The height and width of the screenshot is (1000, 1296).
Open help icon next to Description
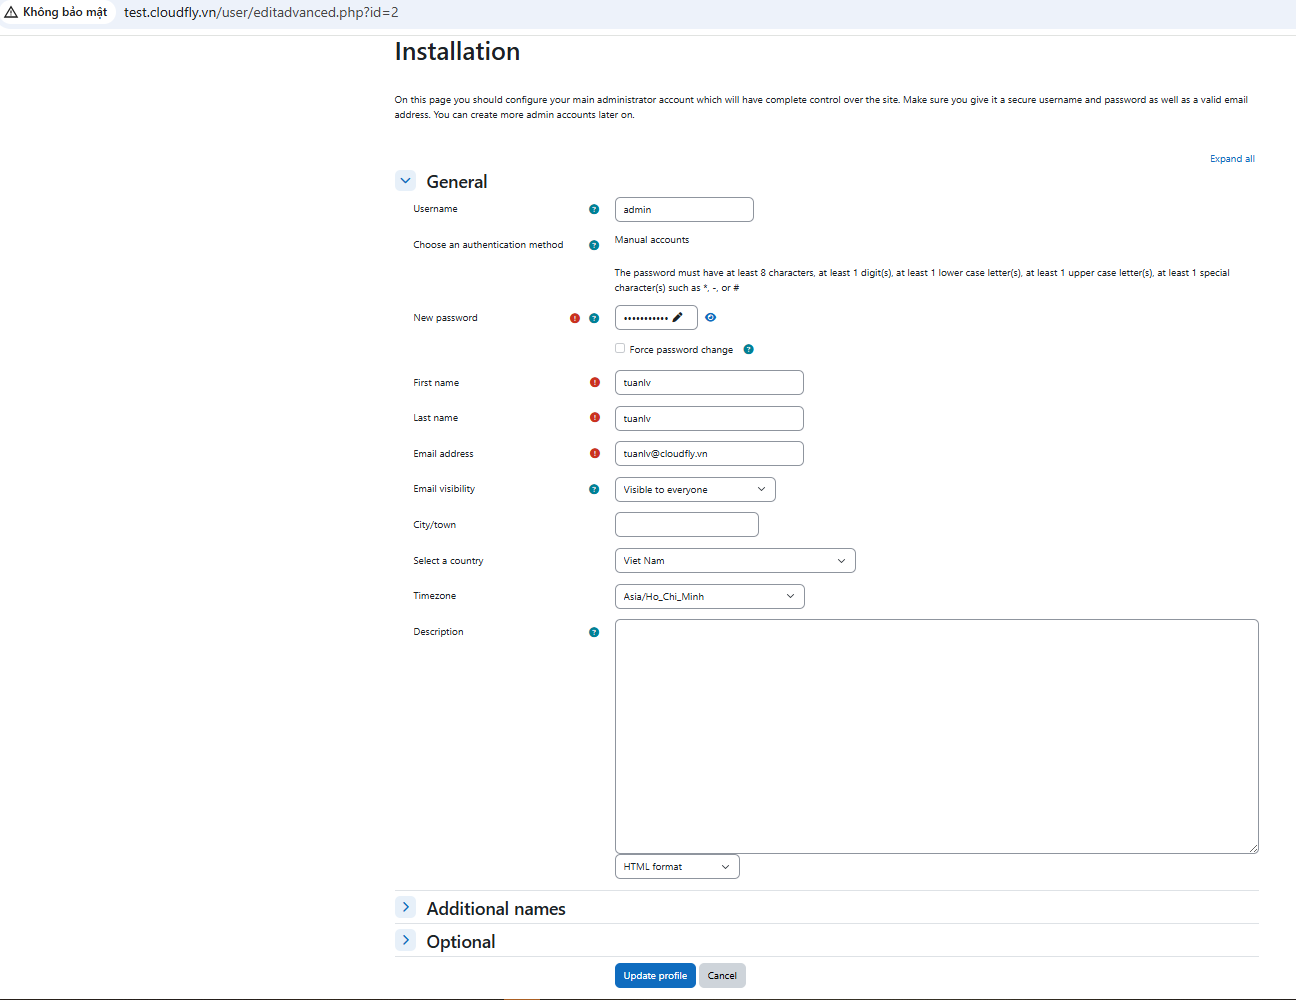coord(594,632)
